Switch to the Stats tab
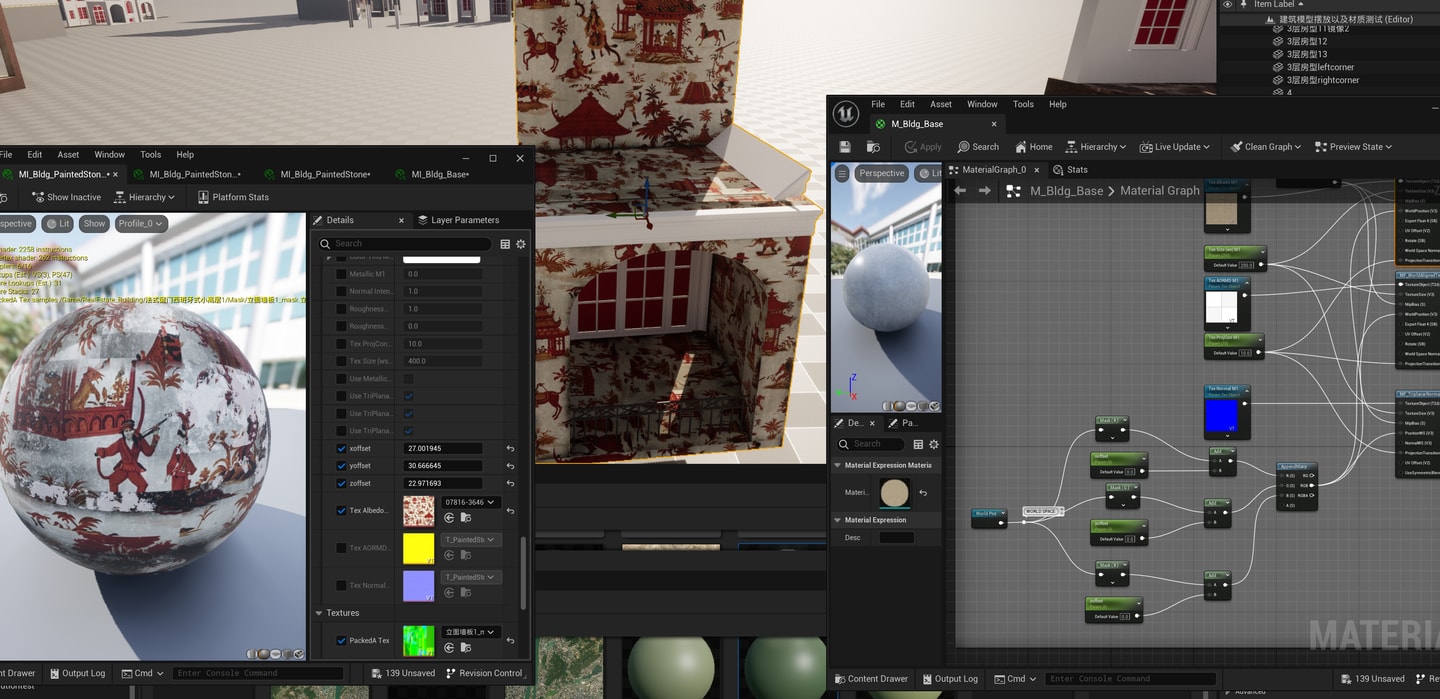 pos(1070,170)
